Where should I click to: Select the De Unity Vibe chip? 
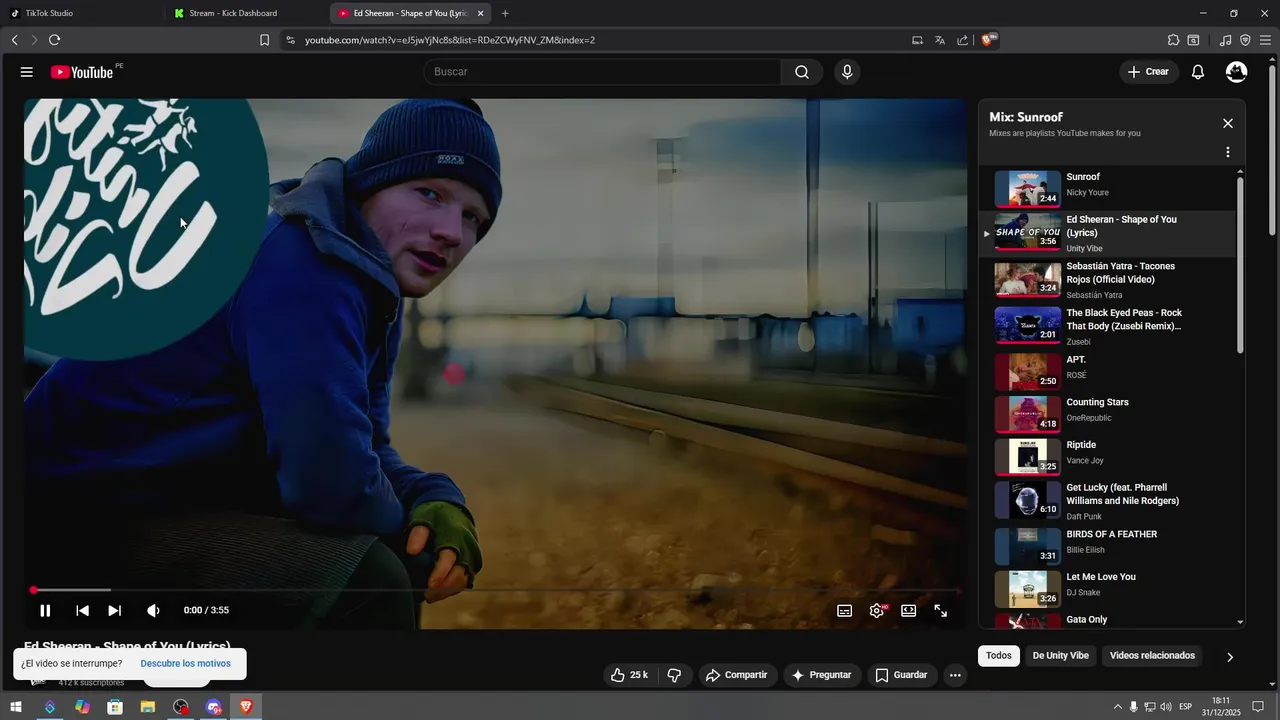click(x=1060, y=656)
